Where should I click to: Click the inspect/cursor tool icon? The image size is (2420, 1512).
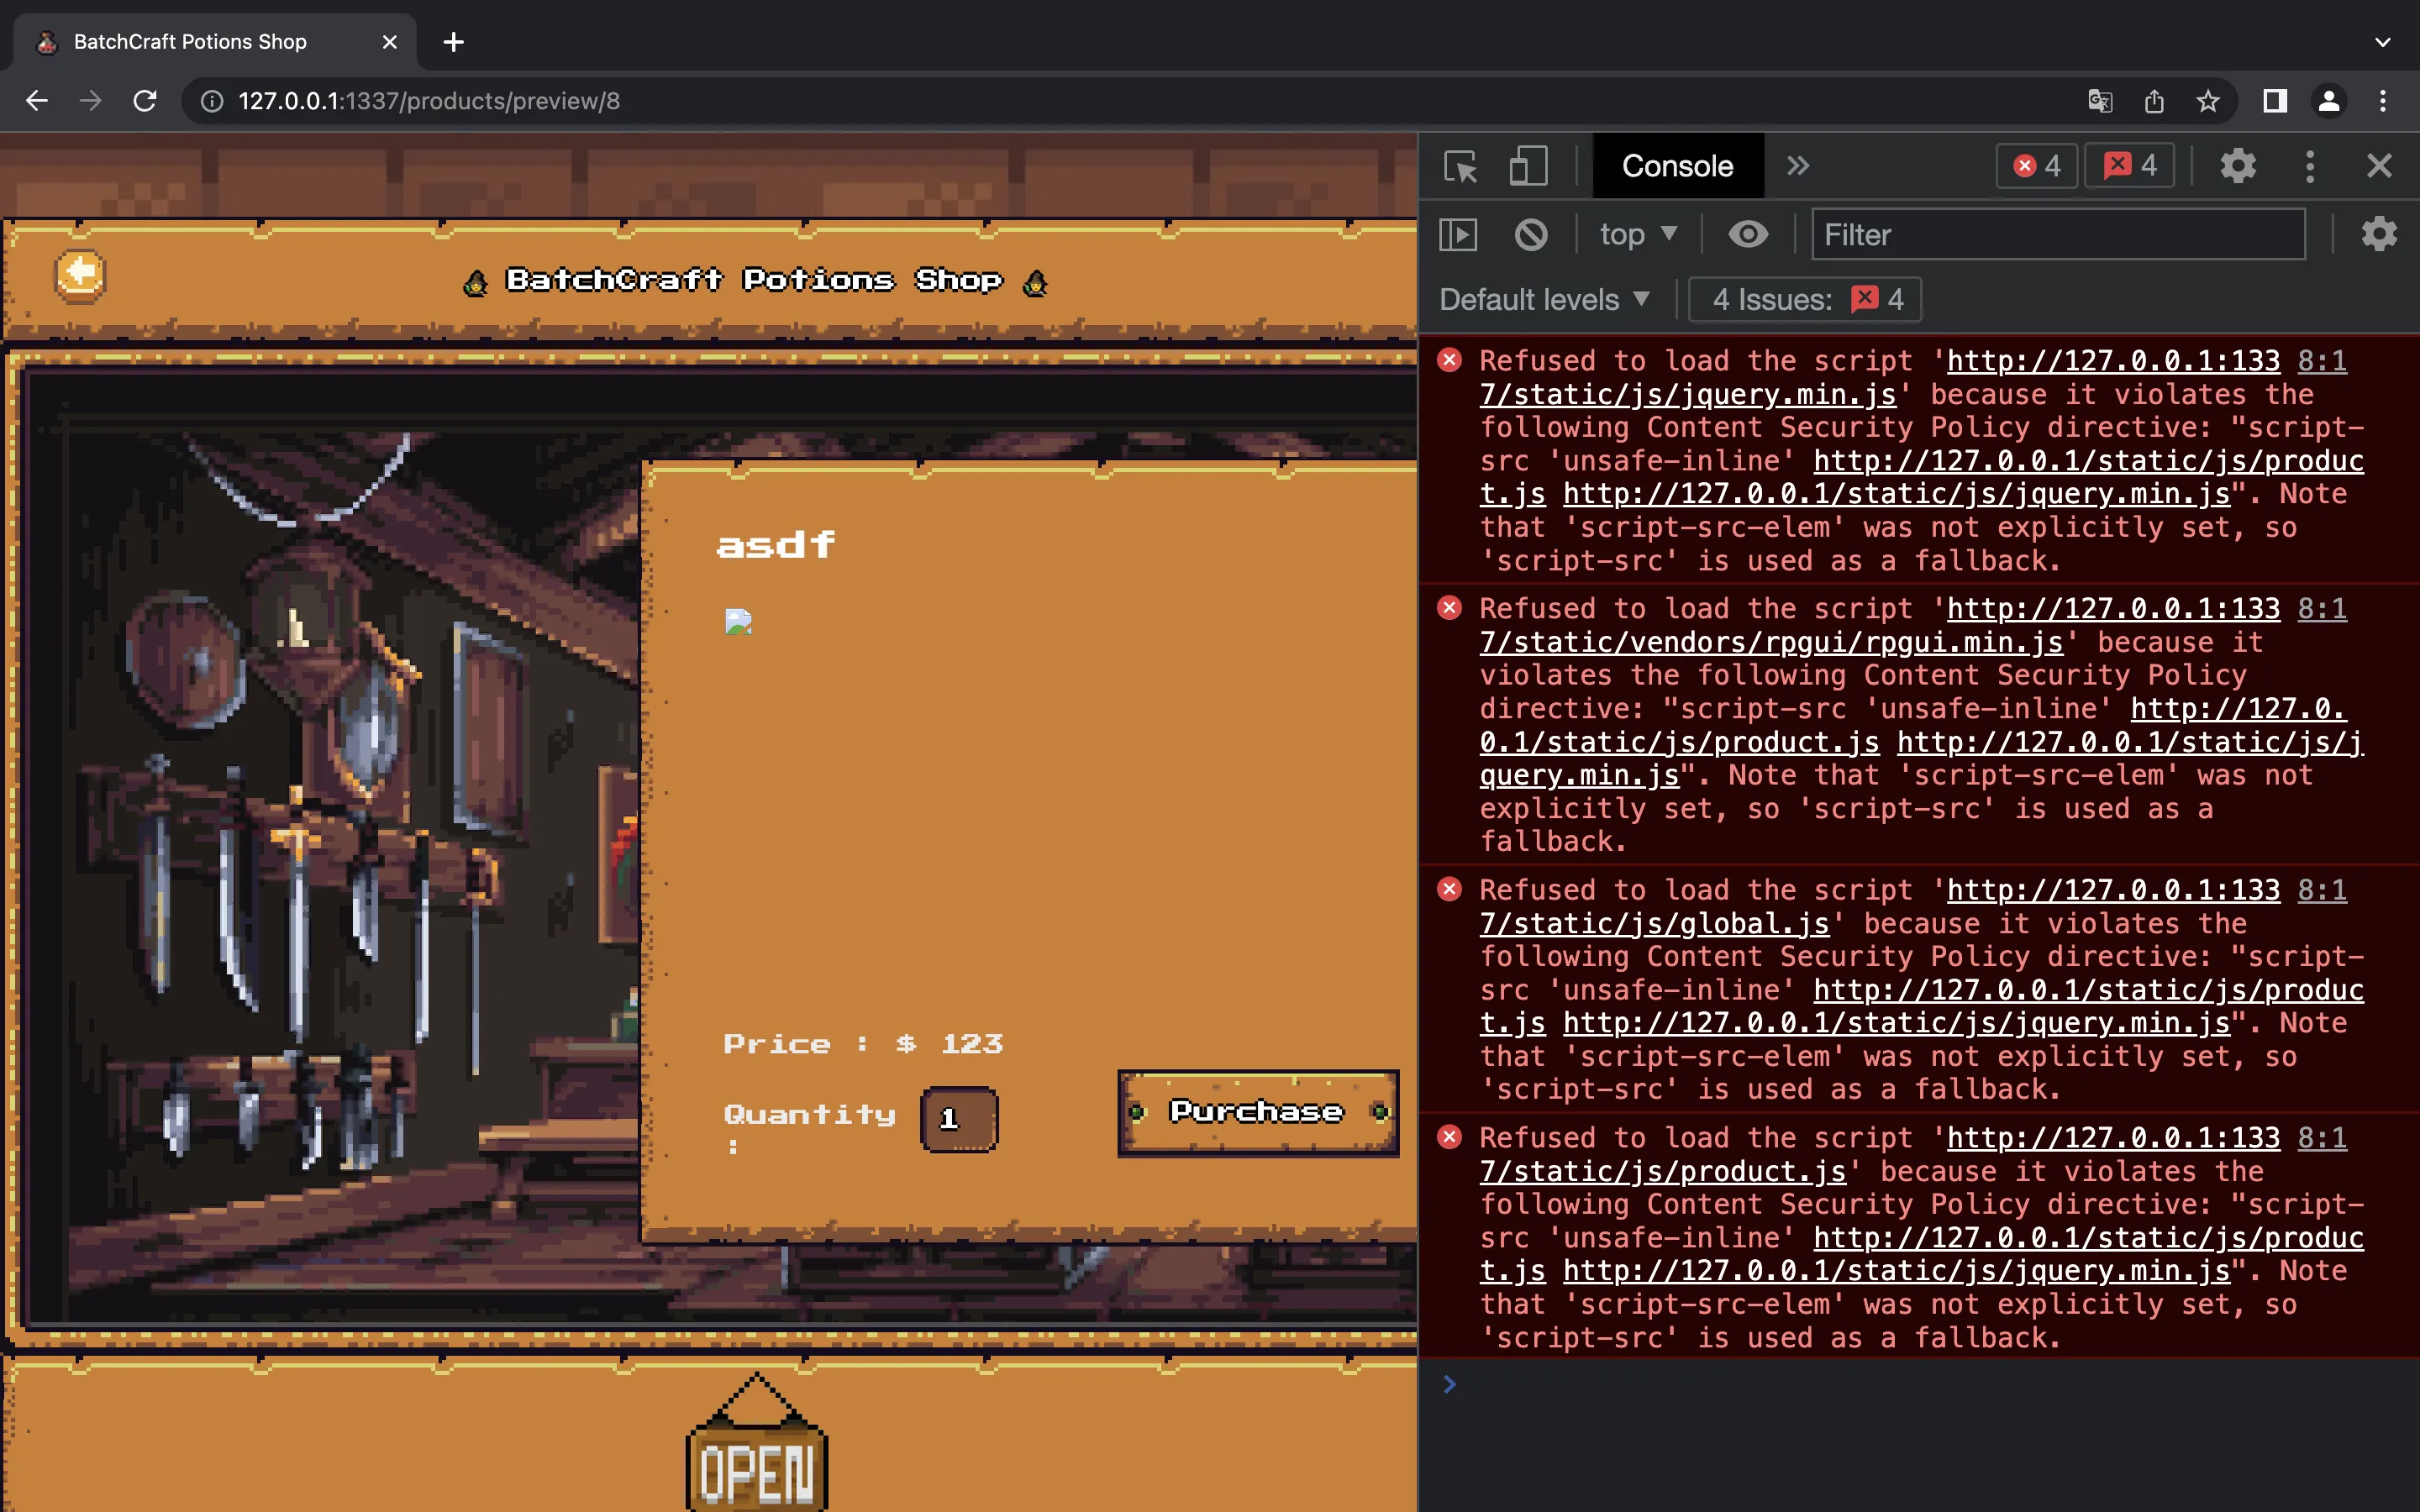[1462, 165]
